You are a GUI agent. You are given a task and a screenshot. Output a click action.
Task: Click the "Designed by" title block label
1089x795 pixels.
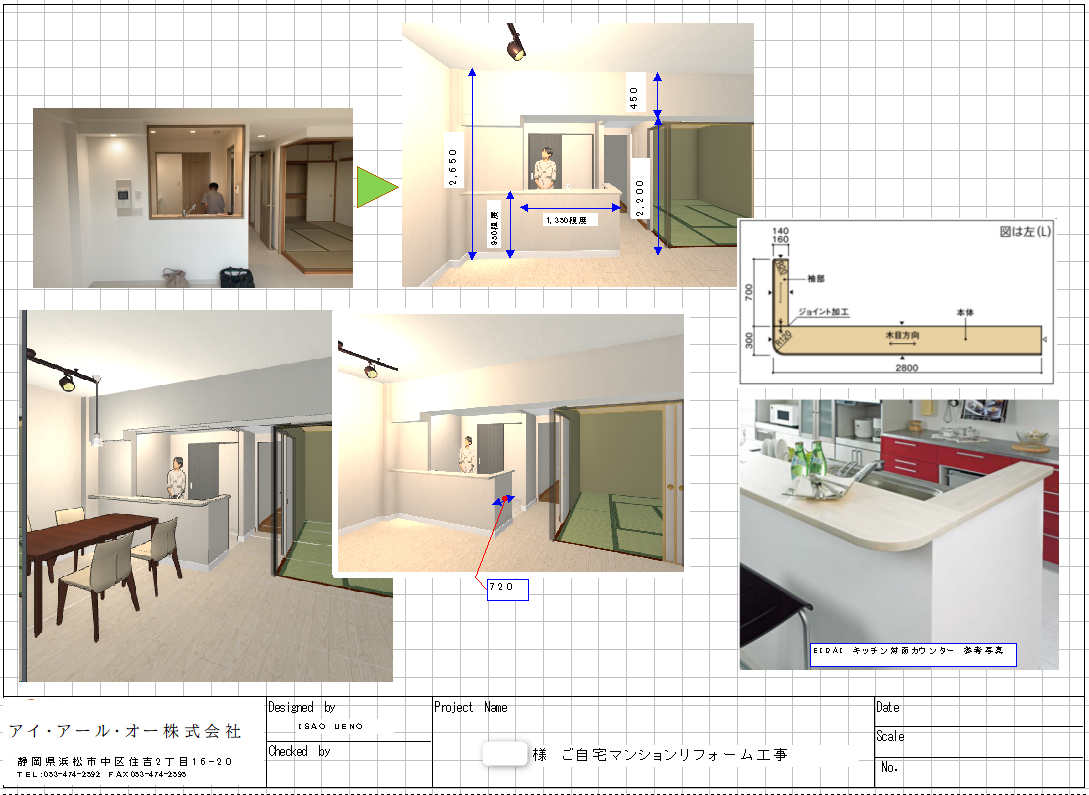pos(301,708)
